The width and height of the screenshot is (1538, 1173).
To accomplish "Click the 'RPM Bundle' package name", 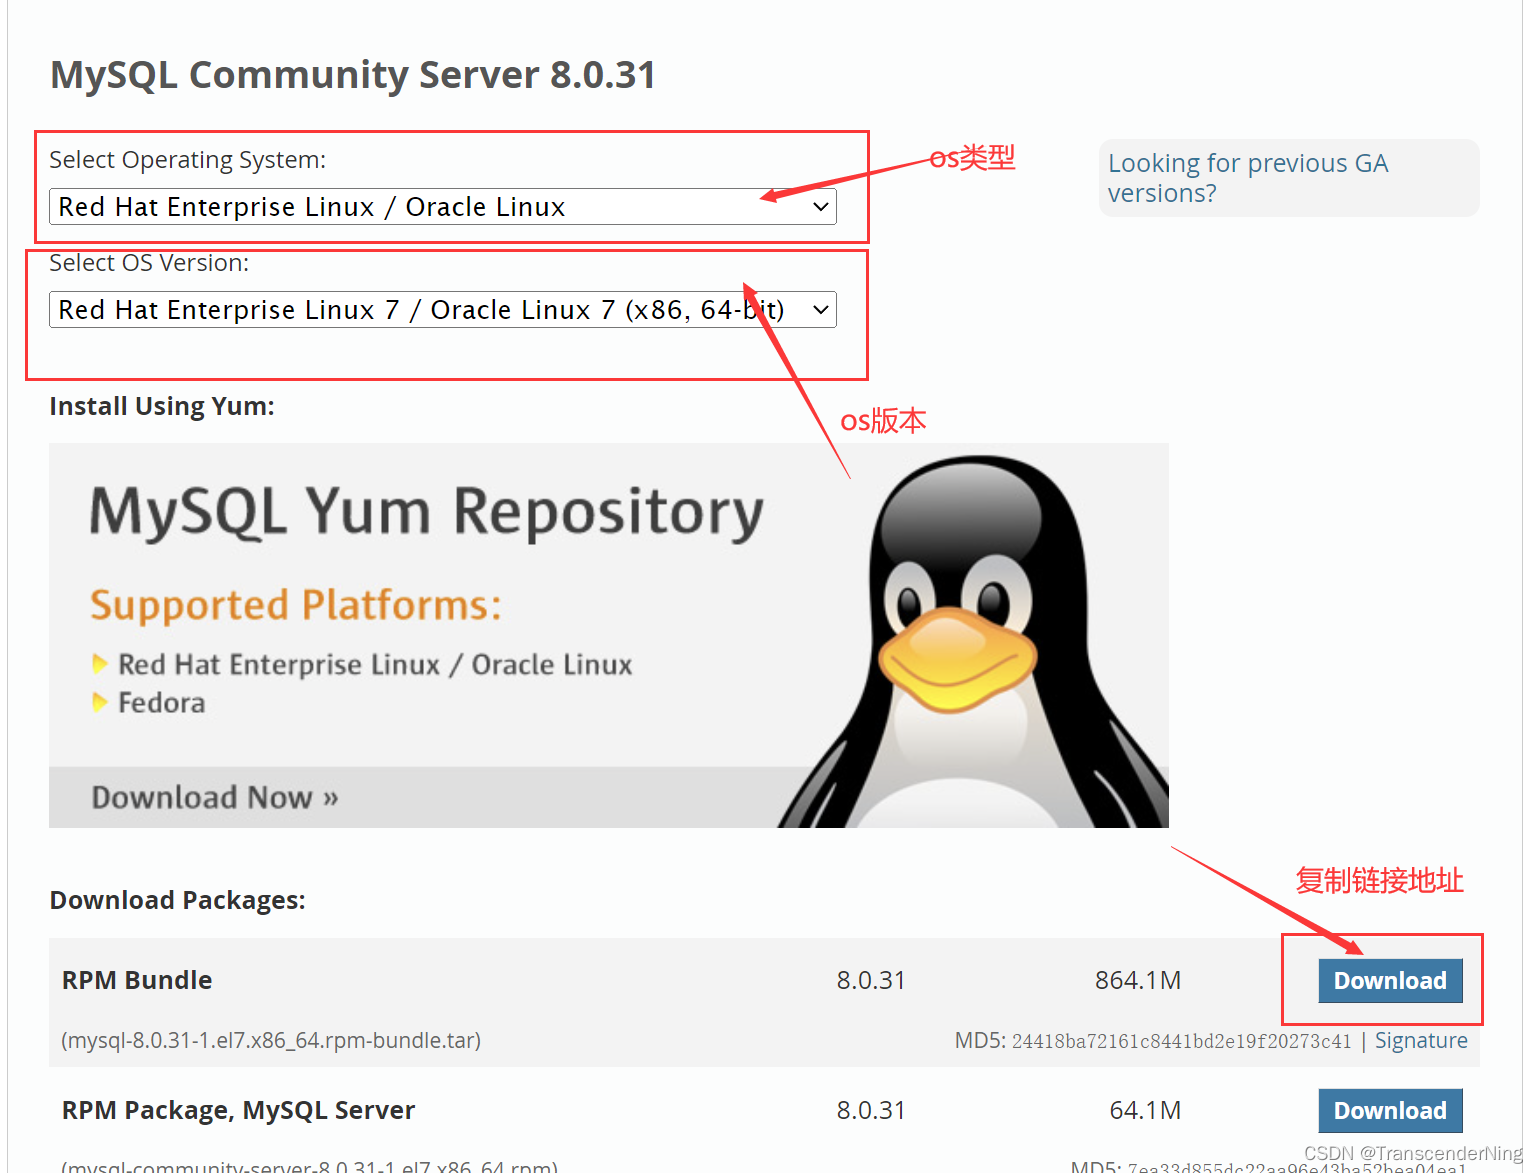I will [137, 981].
